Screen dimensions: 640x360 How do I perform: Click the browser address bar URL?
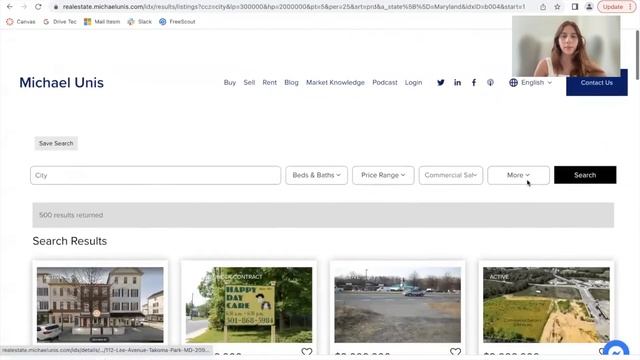[294, 7]
